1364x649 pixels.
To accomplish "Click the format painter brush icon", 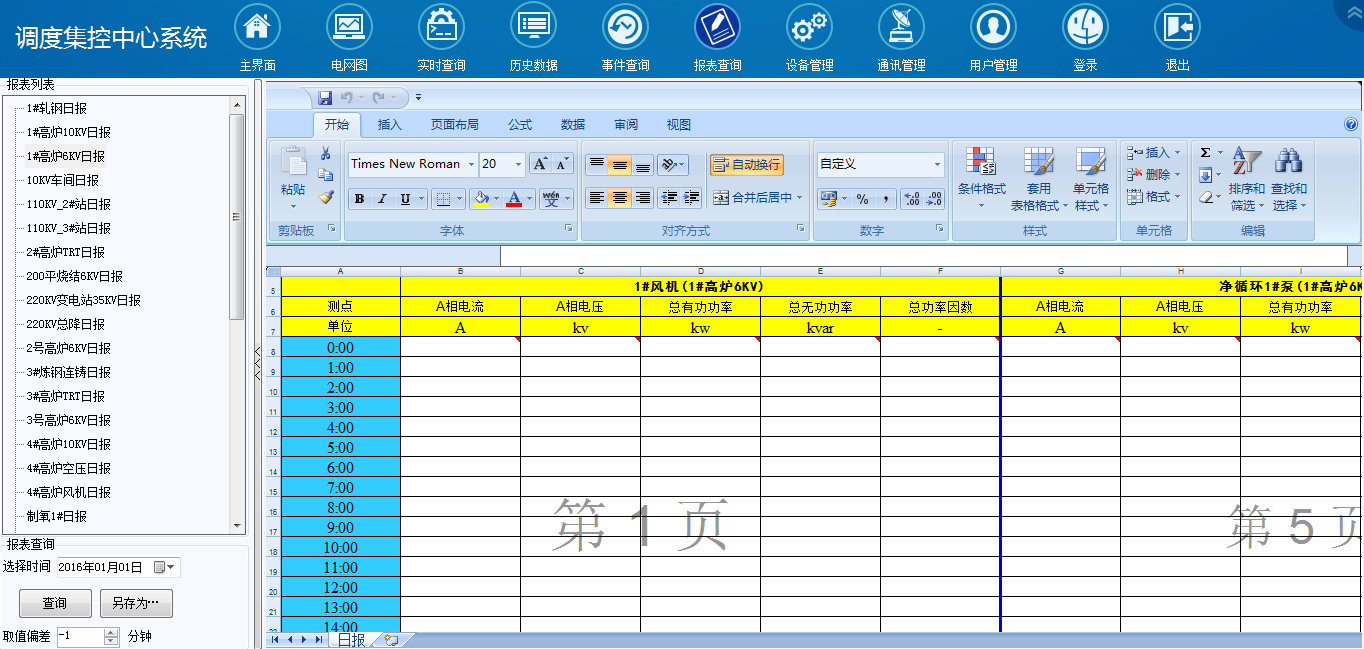I will [325, 197].
